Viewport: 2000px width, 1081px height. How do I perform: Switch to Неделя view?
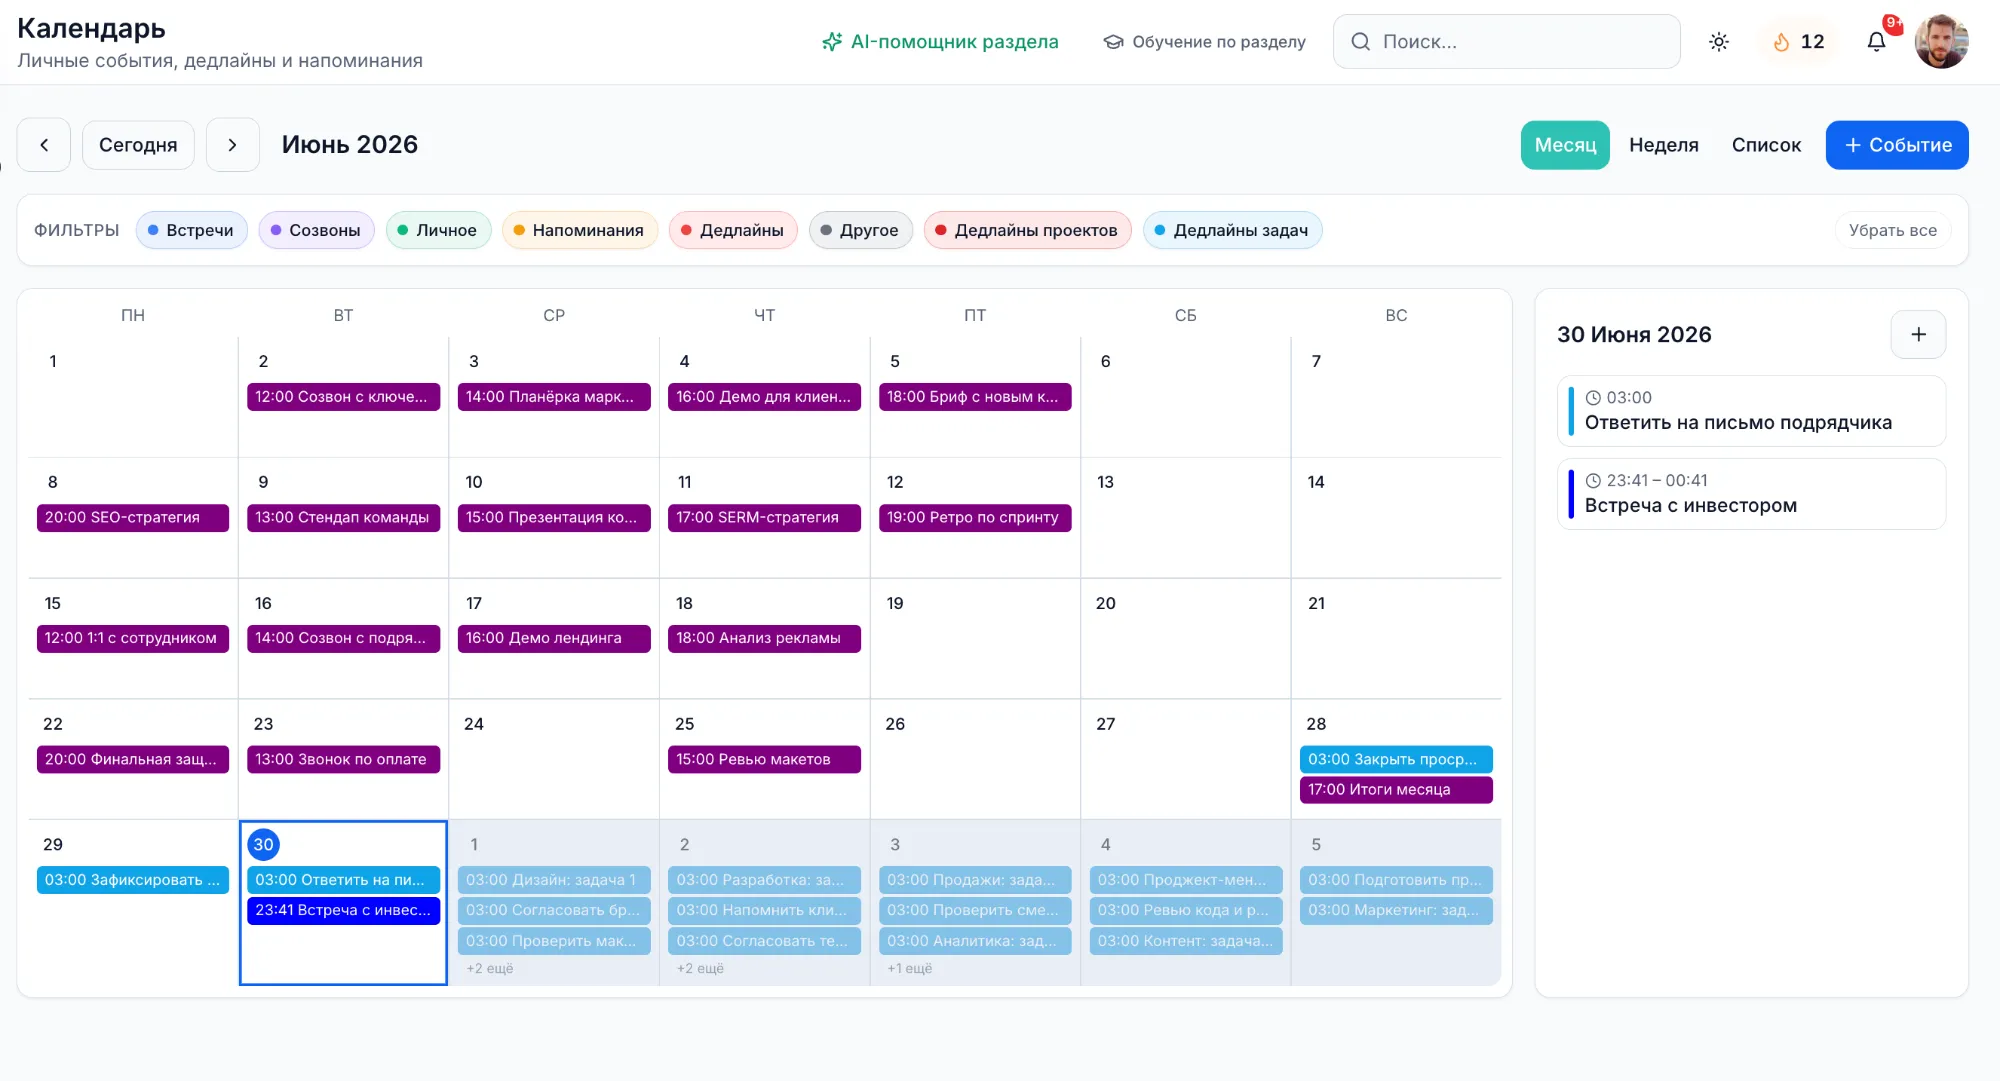tap(1664, 145)
